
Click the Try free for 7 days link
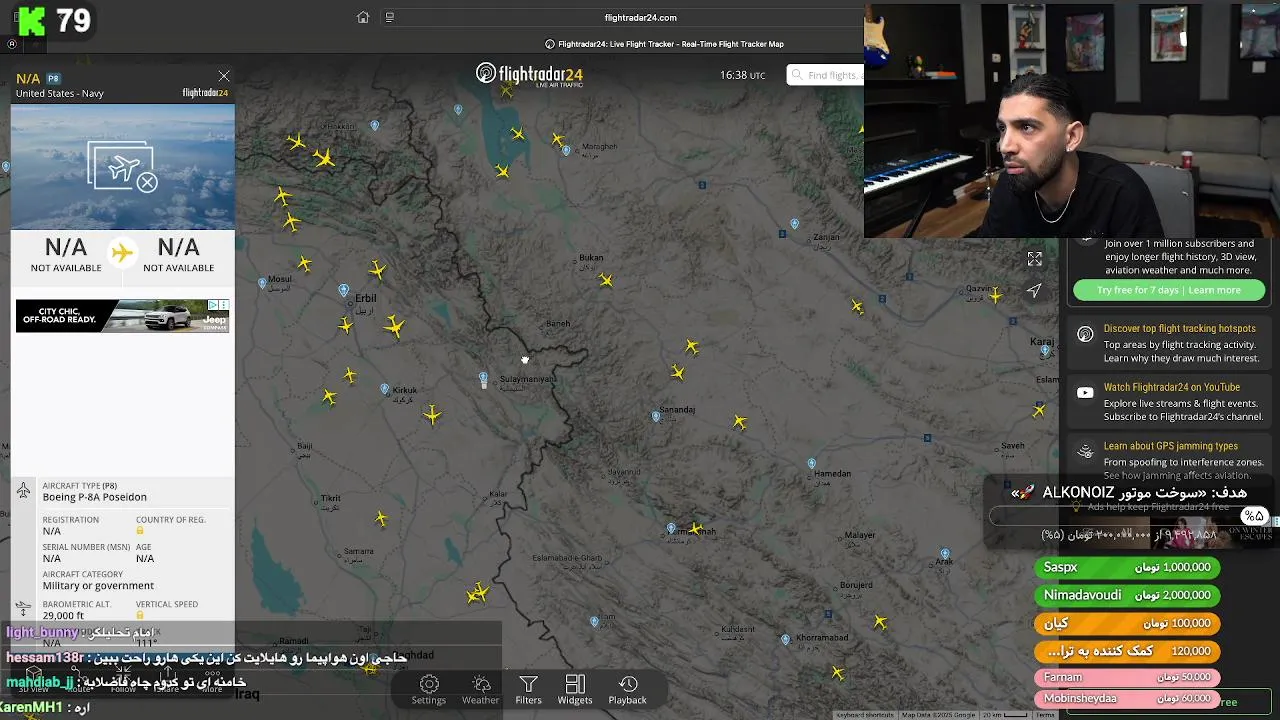(1140, 290)
